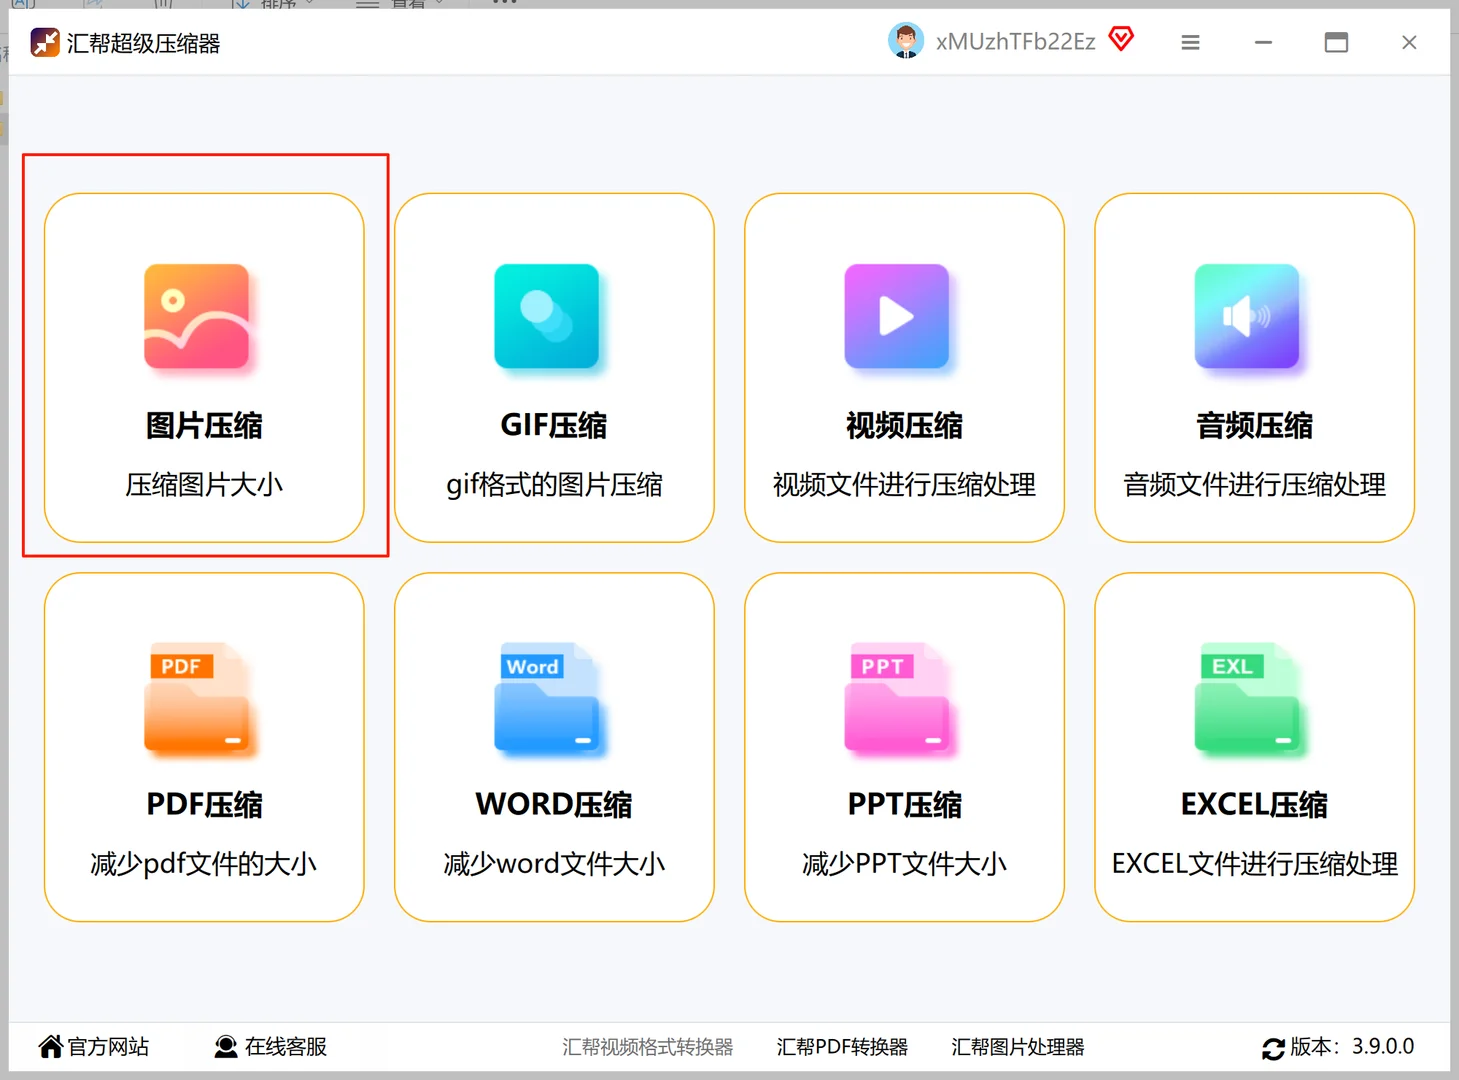Select the WORD压缩 document compression tool

[x=553, y=748]
